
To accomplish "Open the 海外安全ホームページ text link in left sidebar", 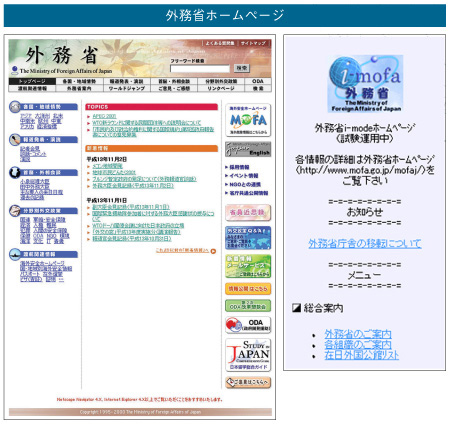I will pos(42,263).
